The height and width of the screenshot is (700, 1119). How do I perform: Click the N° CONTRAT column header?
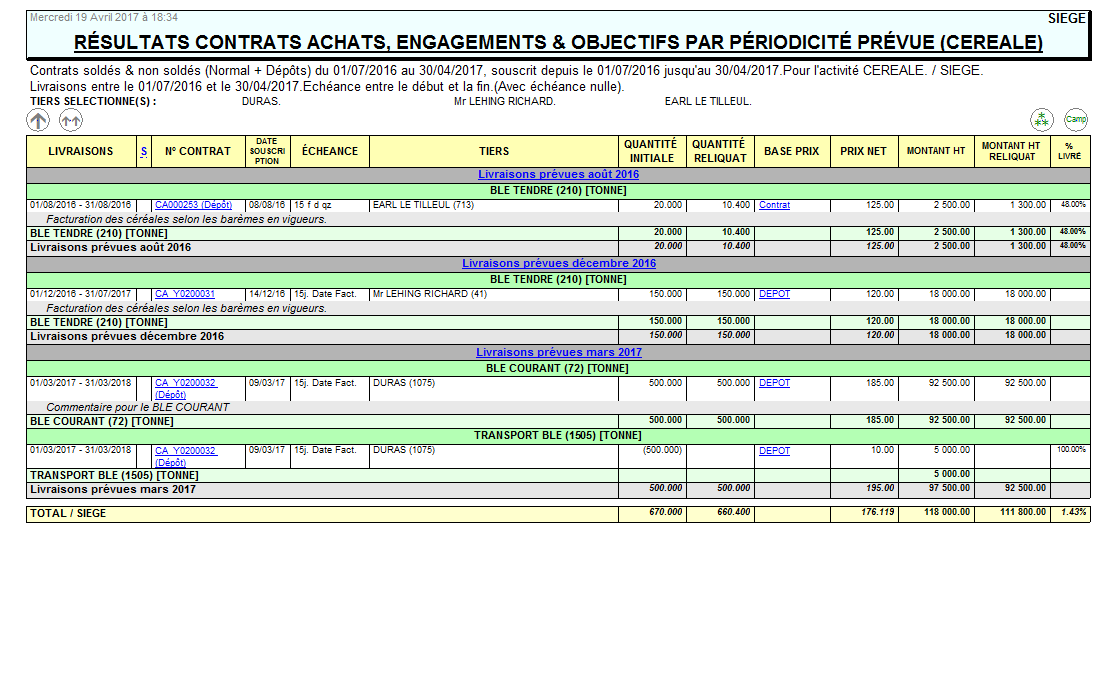[196, 151]
